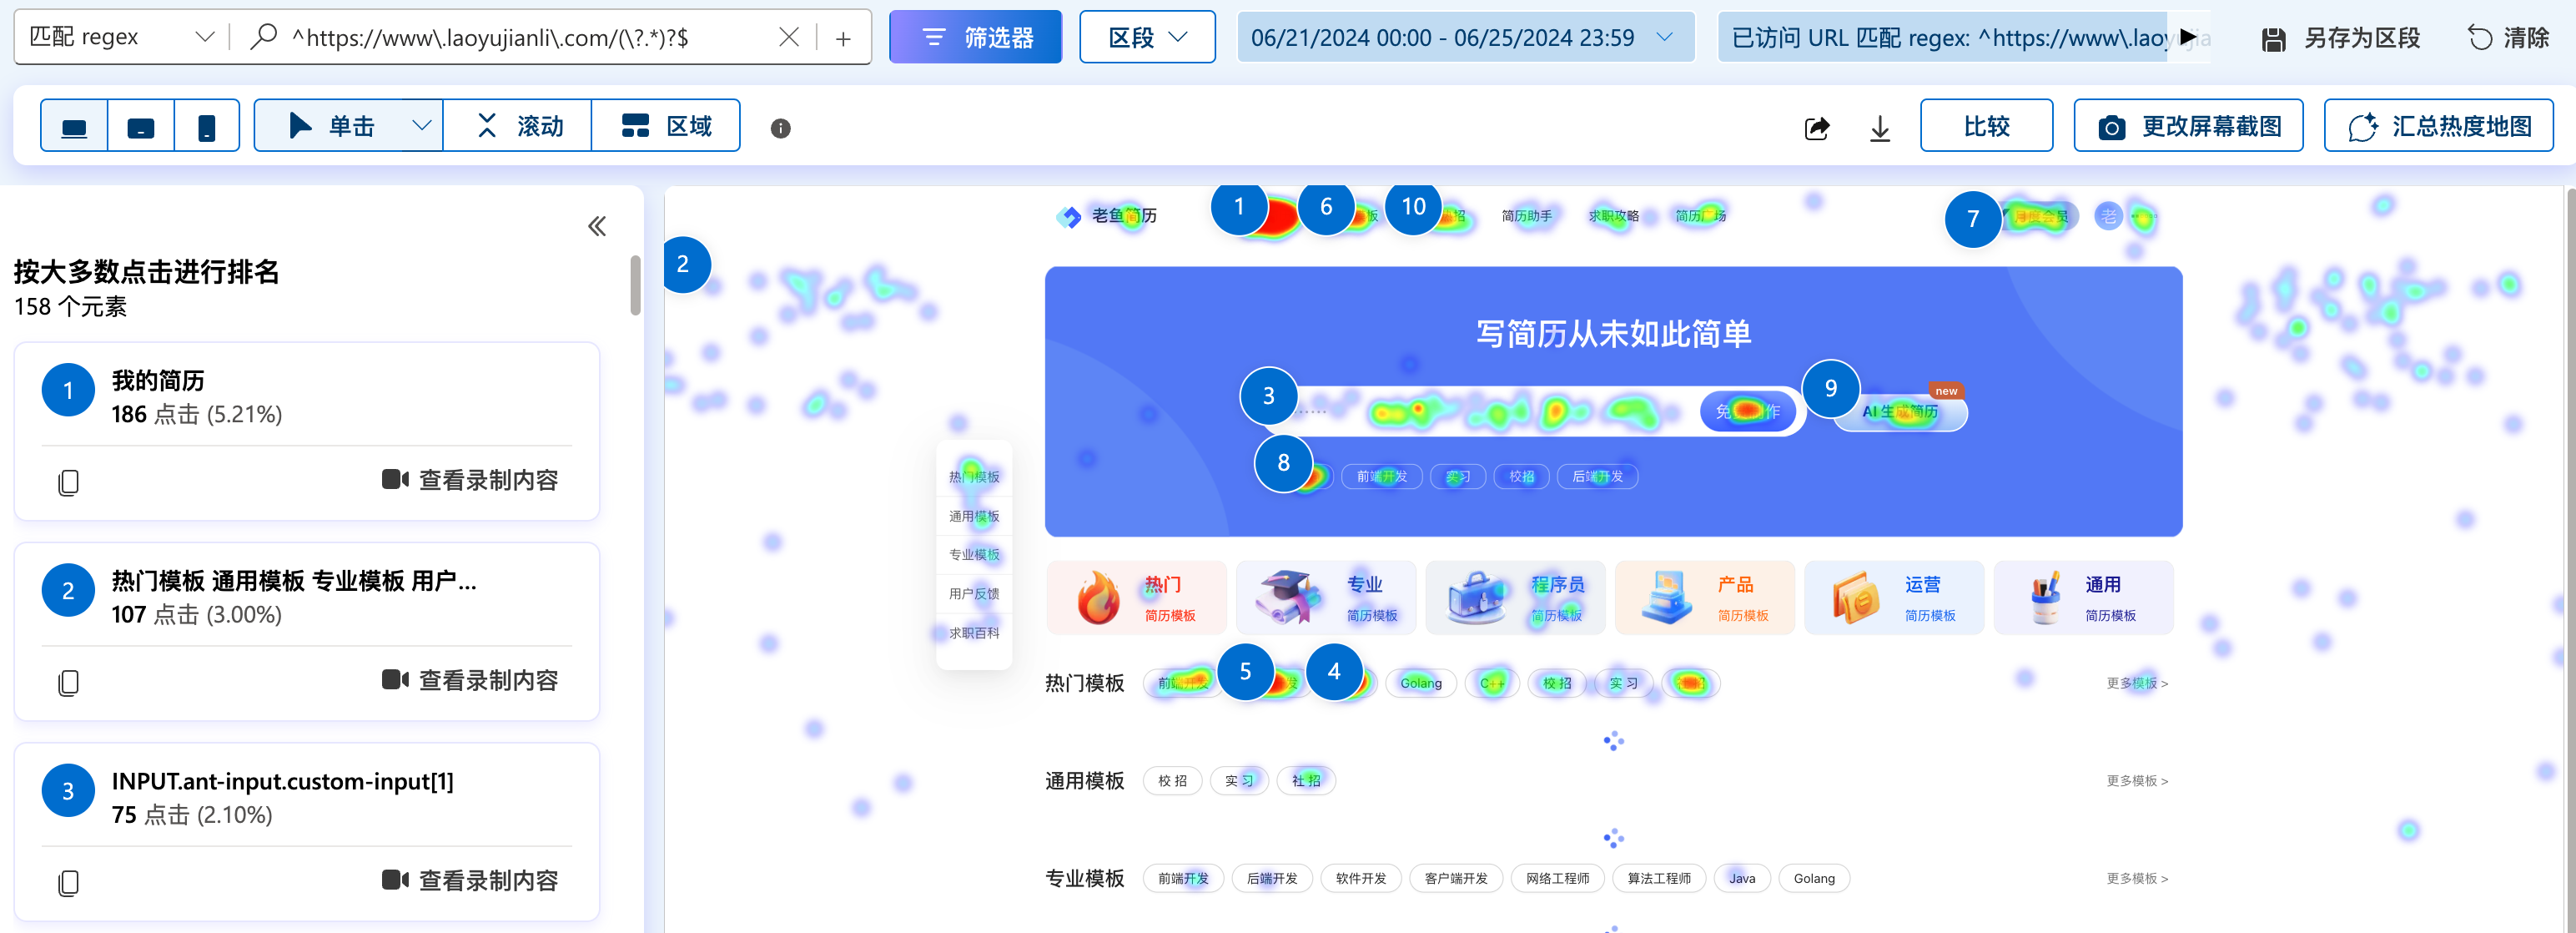The image size is (2576, 933).
Task: Switch to 区域 heatmap tab
Action: pos(666,126)
